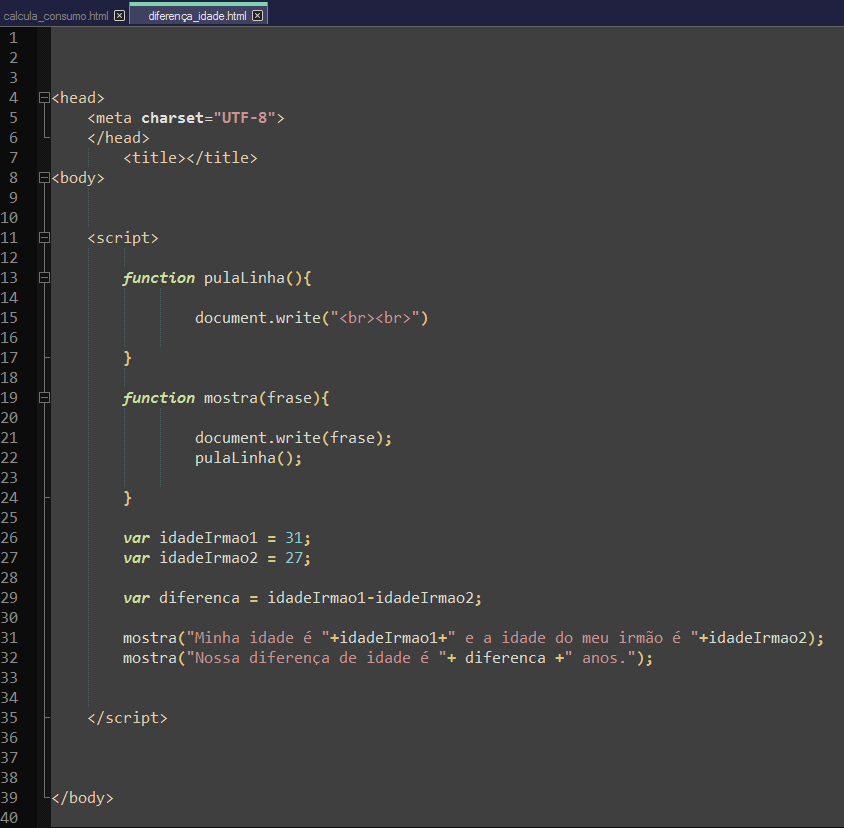Click the var diferenca assignment line
Viewport: 844px width, 828px height.
303,598
